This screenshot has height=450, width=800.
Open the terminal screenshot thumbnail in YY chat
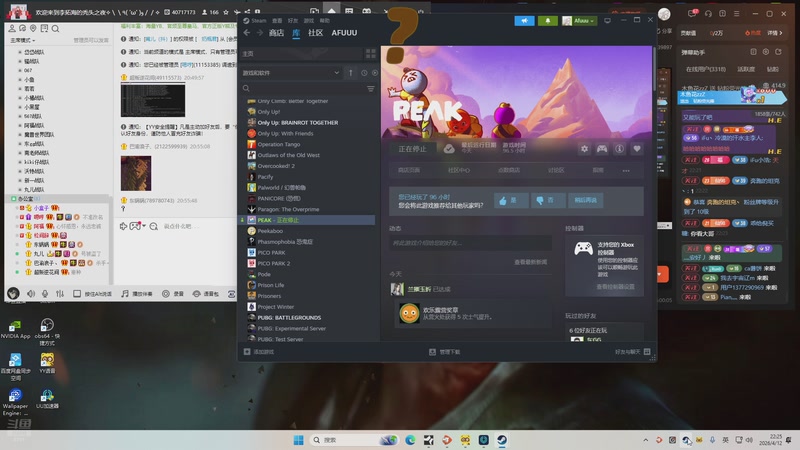coord(153,100)
